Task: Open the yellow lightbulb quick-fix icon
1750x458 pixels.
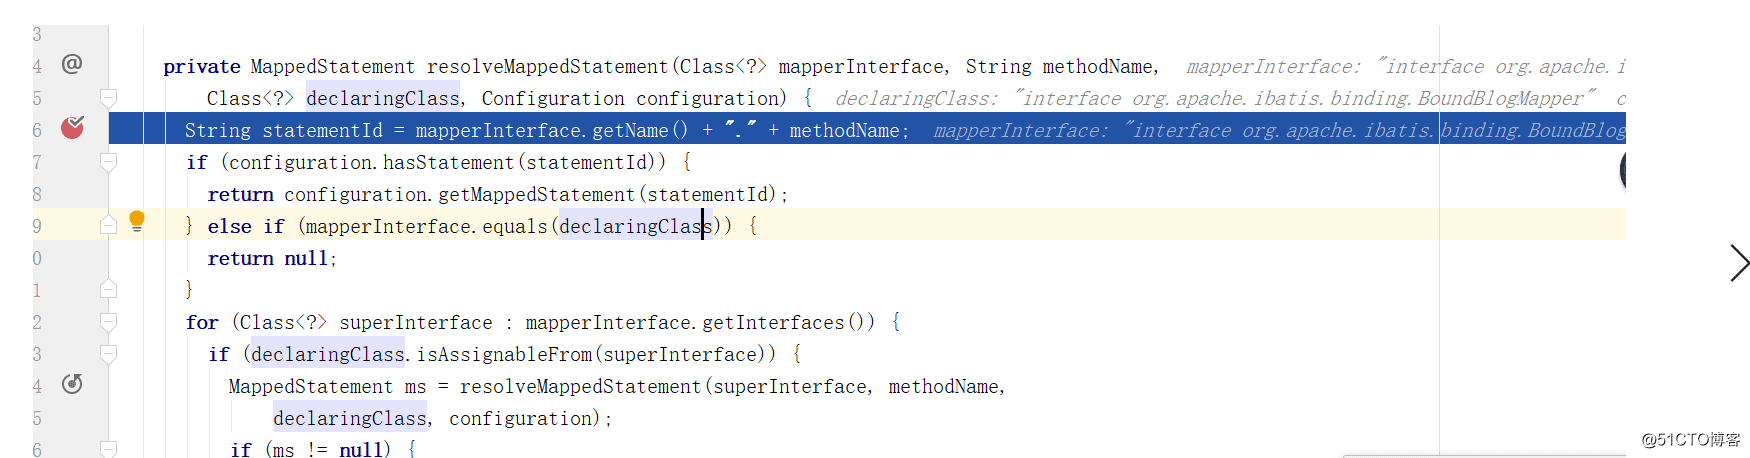Action: [137, 221]
